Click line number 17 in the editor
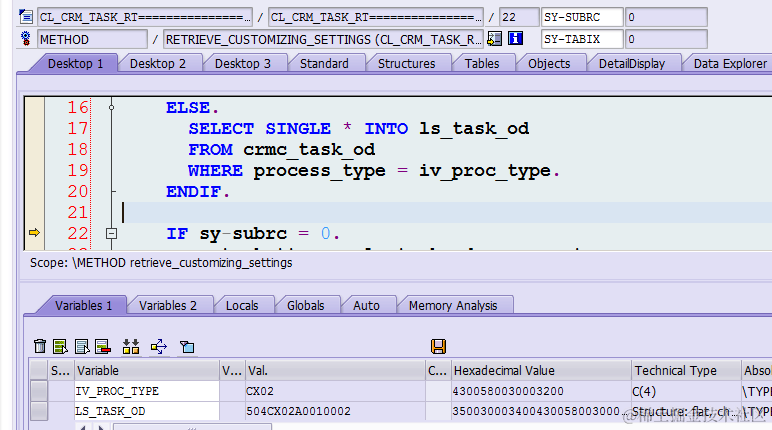This screenshot has height=430, width=772. click(78, 129)
